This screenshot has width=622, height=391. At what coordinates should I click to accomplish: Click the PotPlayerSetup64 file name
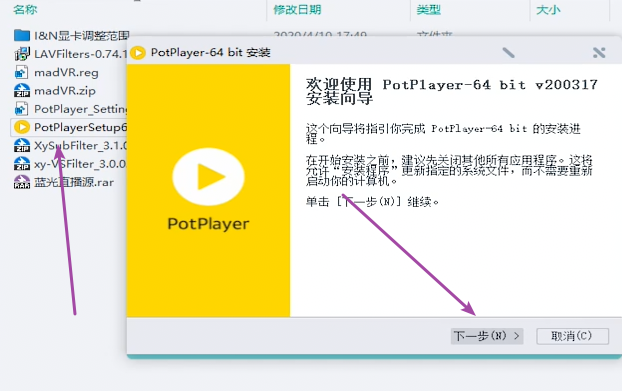pyautogui.click(x=81, y=127)
